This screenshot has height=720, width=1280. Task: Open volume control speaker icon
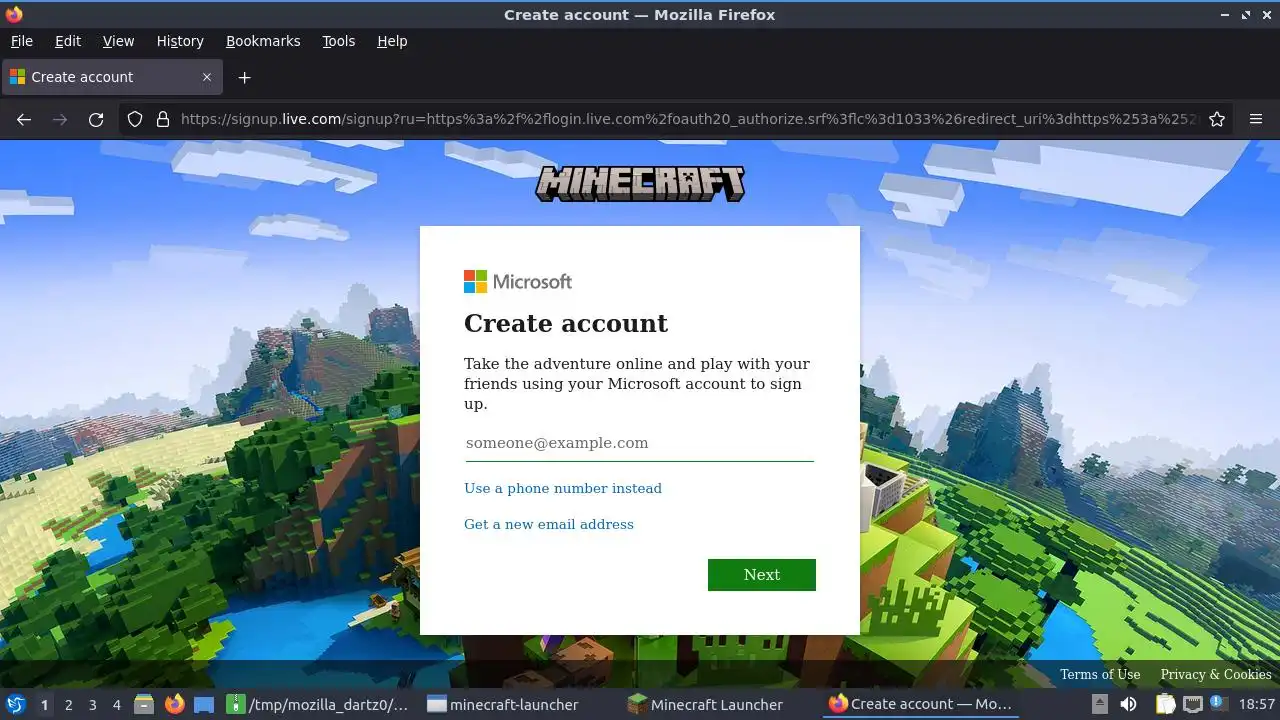tap(1128, 704)
